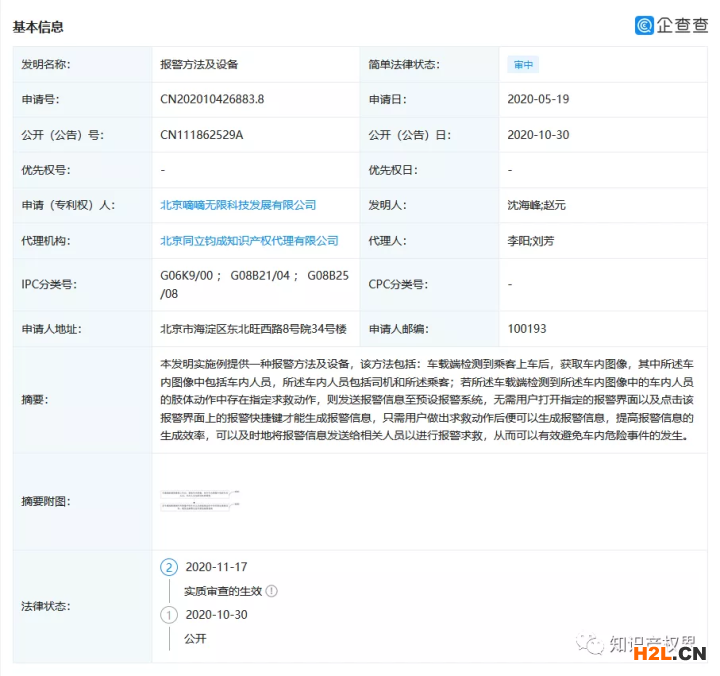Screen dimensions: 720x676
Task: Click the IPC classification G06K9/00
Action: coord(190,275)
